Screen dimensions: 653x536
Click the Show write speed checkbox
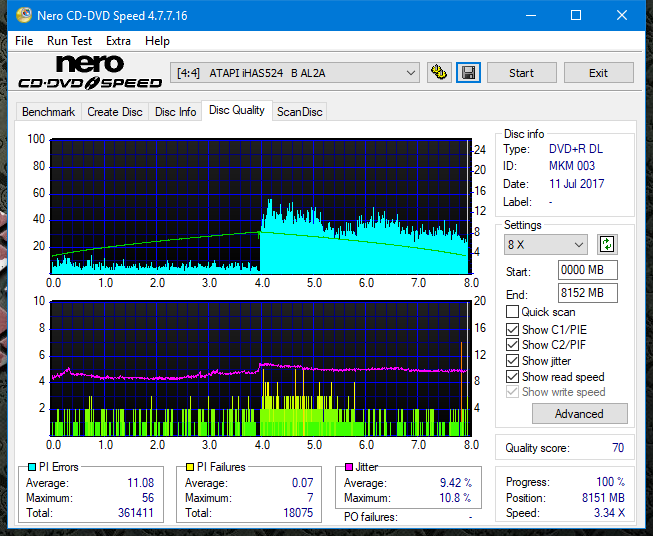pos(512,392)
